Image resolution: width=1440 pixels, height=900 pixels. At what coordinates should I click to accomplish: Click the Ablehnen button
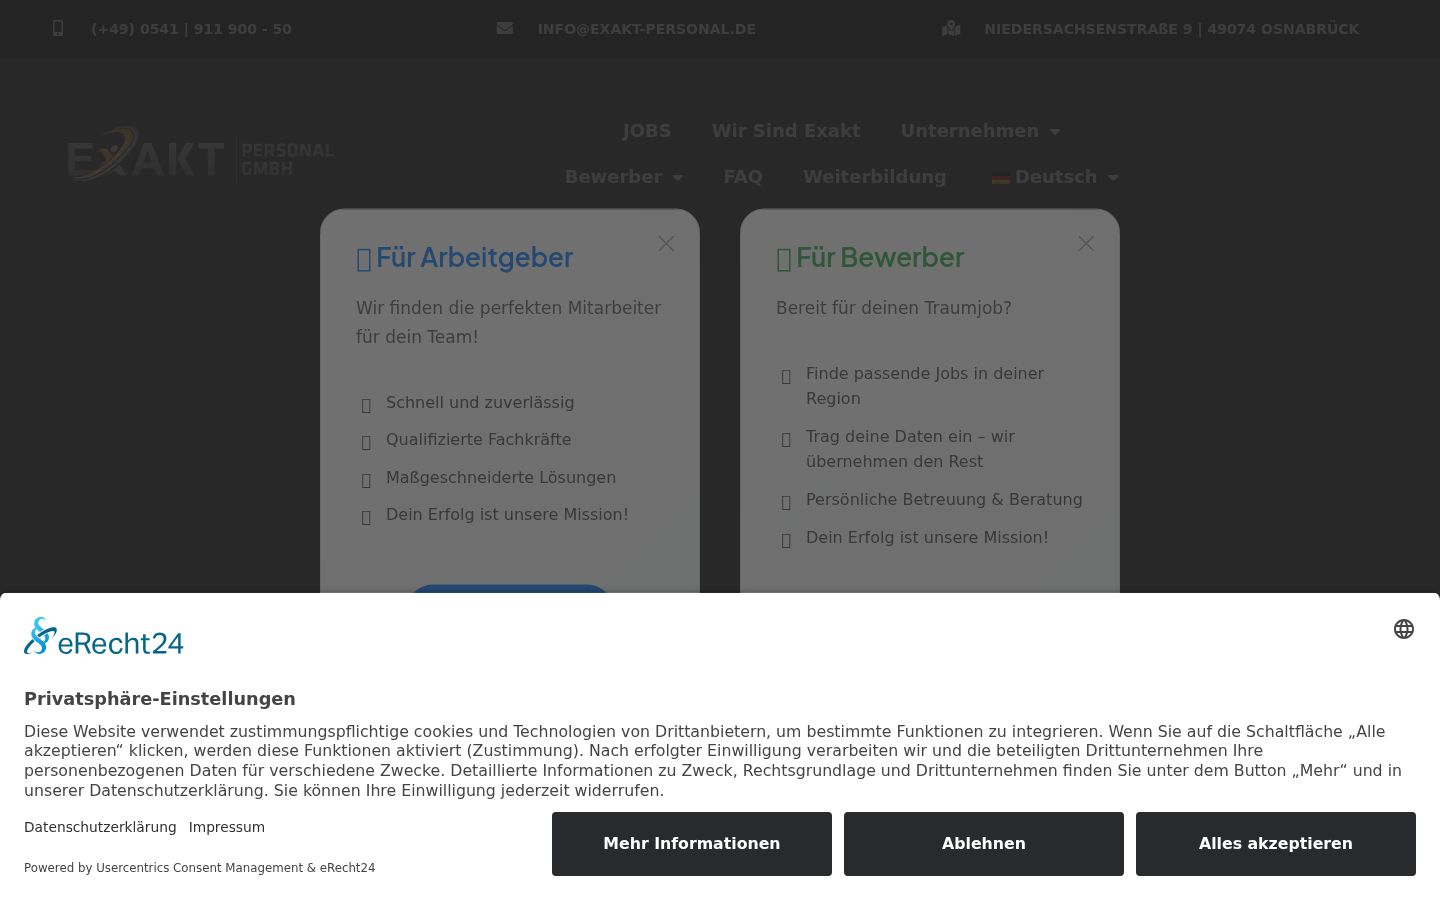[x=984, y=844]
